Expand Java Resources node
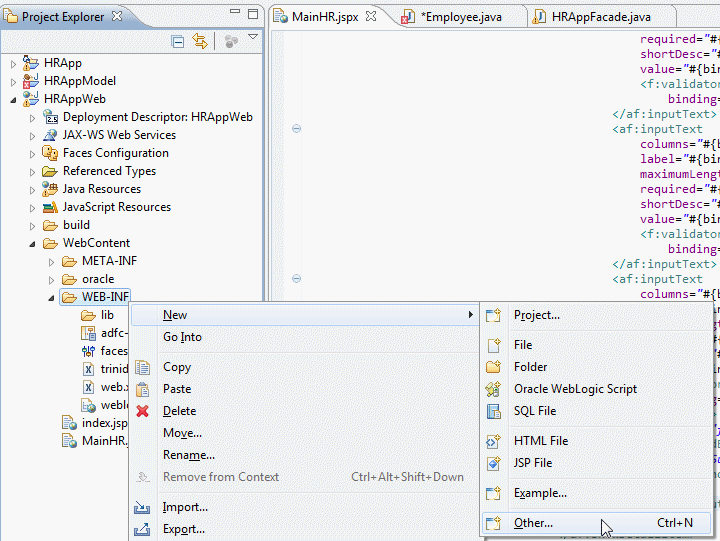Viewport: 720px width, 541px height. tap(32, 190)
